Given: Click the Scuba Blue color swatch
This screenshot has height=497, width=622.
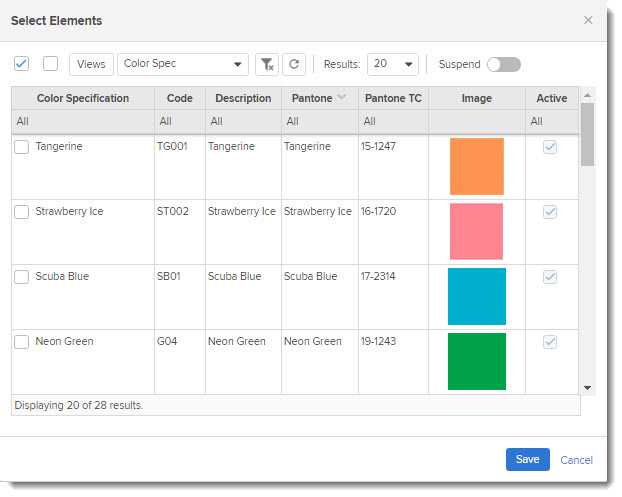Looking at the screenshot, I should [x=477, y=296].
